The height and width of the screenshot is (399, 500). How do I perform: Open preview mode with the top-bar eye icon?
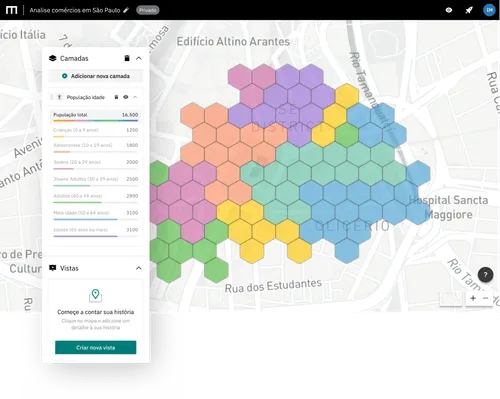tap(449, 10)
